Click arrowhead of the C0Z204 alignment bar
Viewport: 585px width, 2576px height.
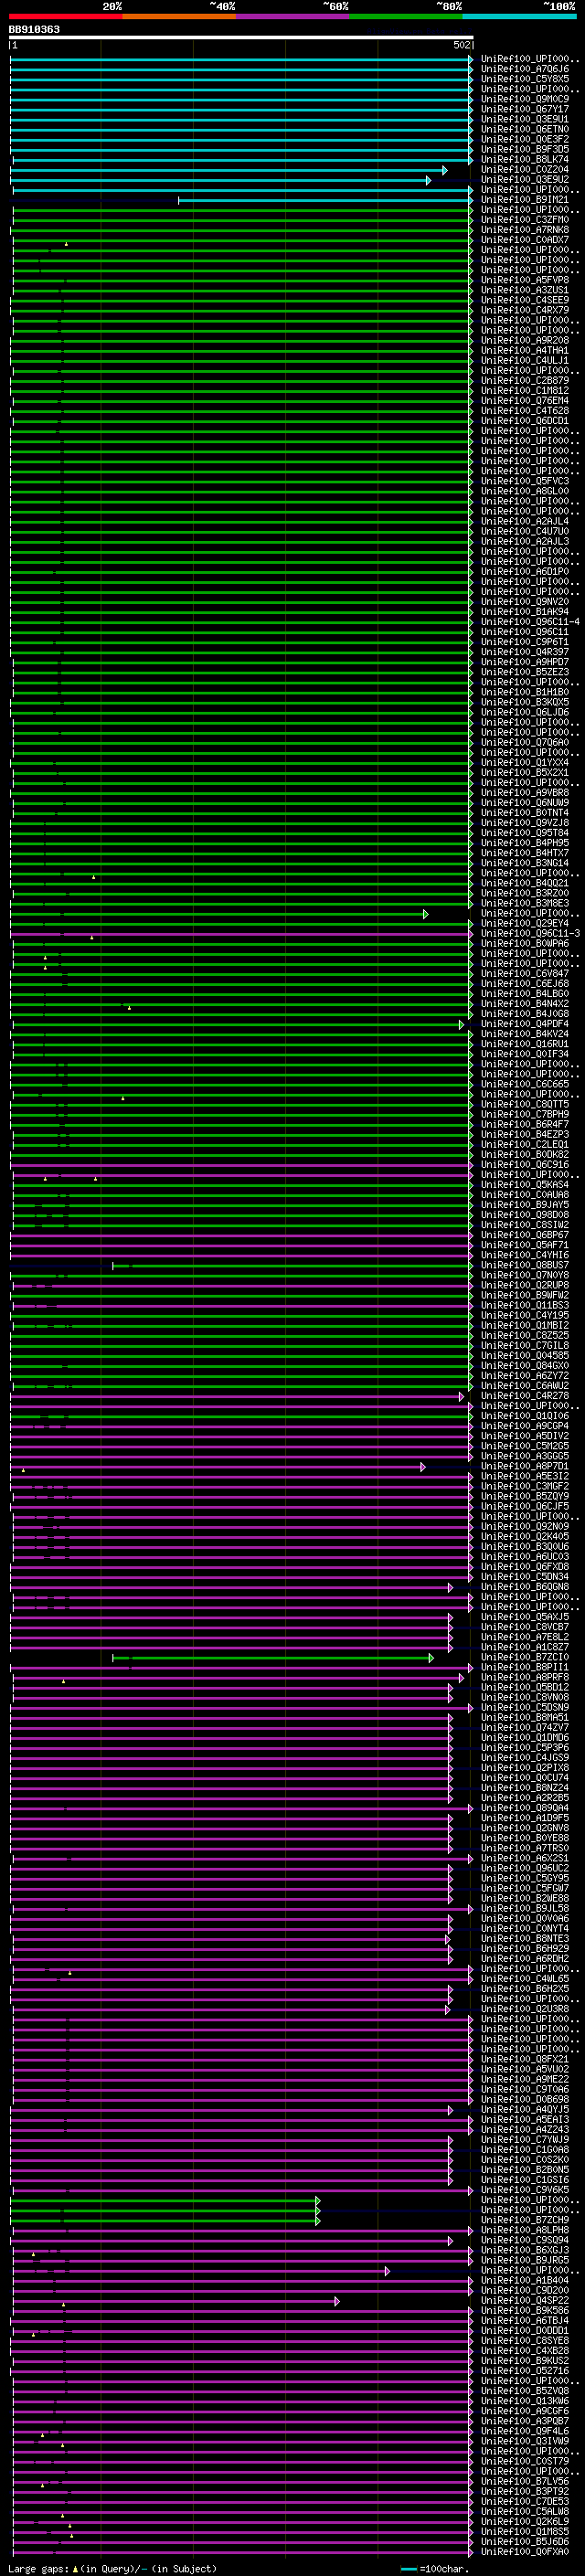[445, 170]
